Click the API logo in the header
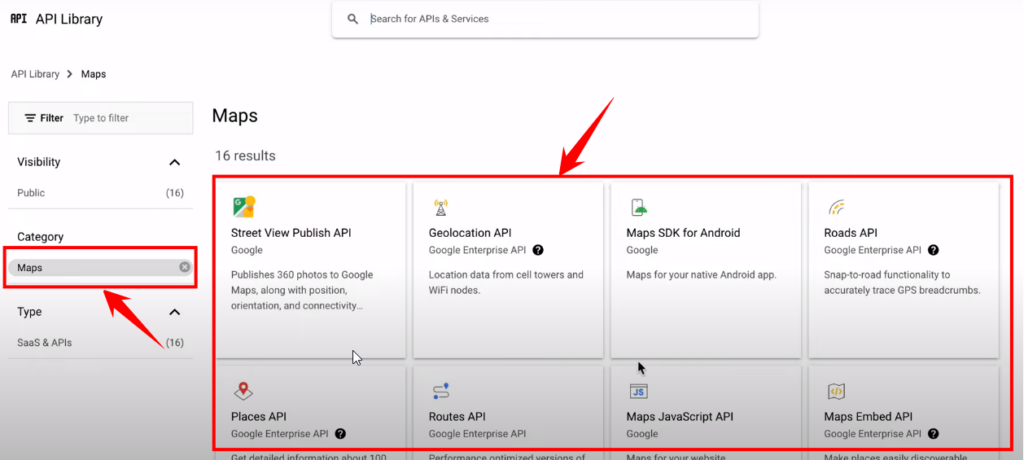The height and width of the screenshot is (460, 1024). click(19, 19)
